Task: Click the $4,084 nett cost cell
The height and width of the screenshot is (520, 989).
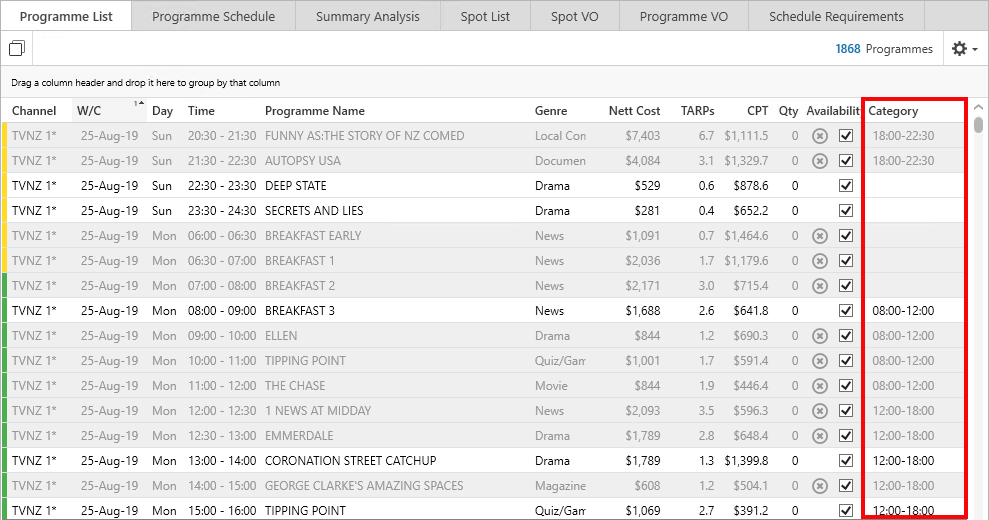Action: (643, 161)
